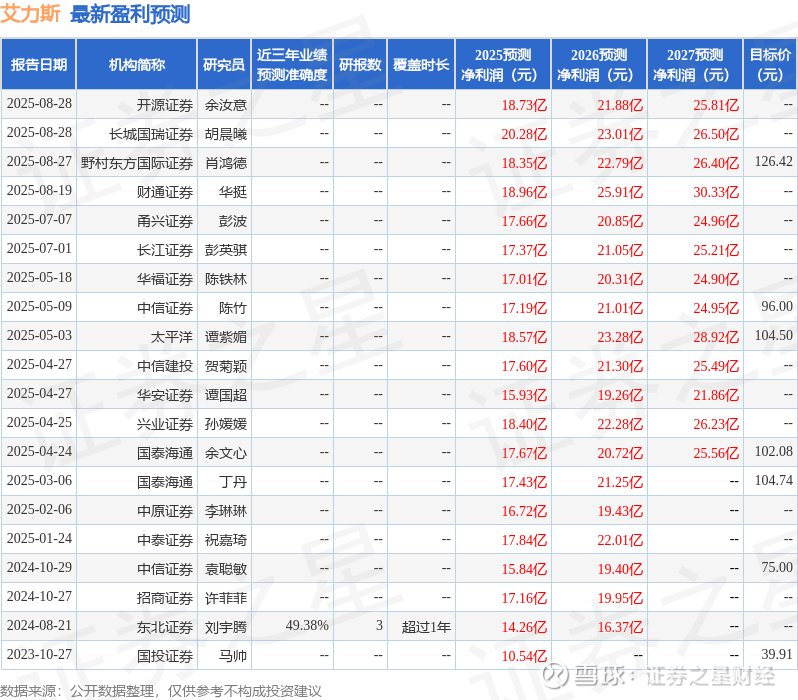This screenshot has width=798, height=700.
Task: Click the 艾力斯 title text
Action: point(31,14)
